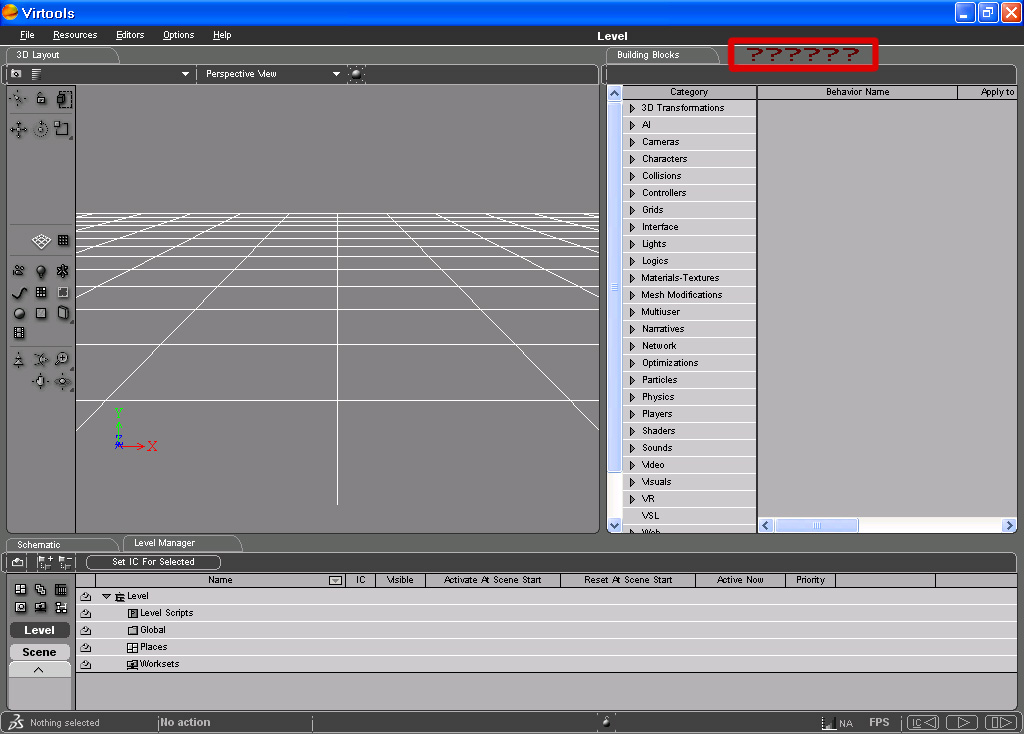Viewport: 1024px width, 734px height.
Task: Select the move/translate tool
Action: [18, 129]
